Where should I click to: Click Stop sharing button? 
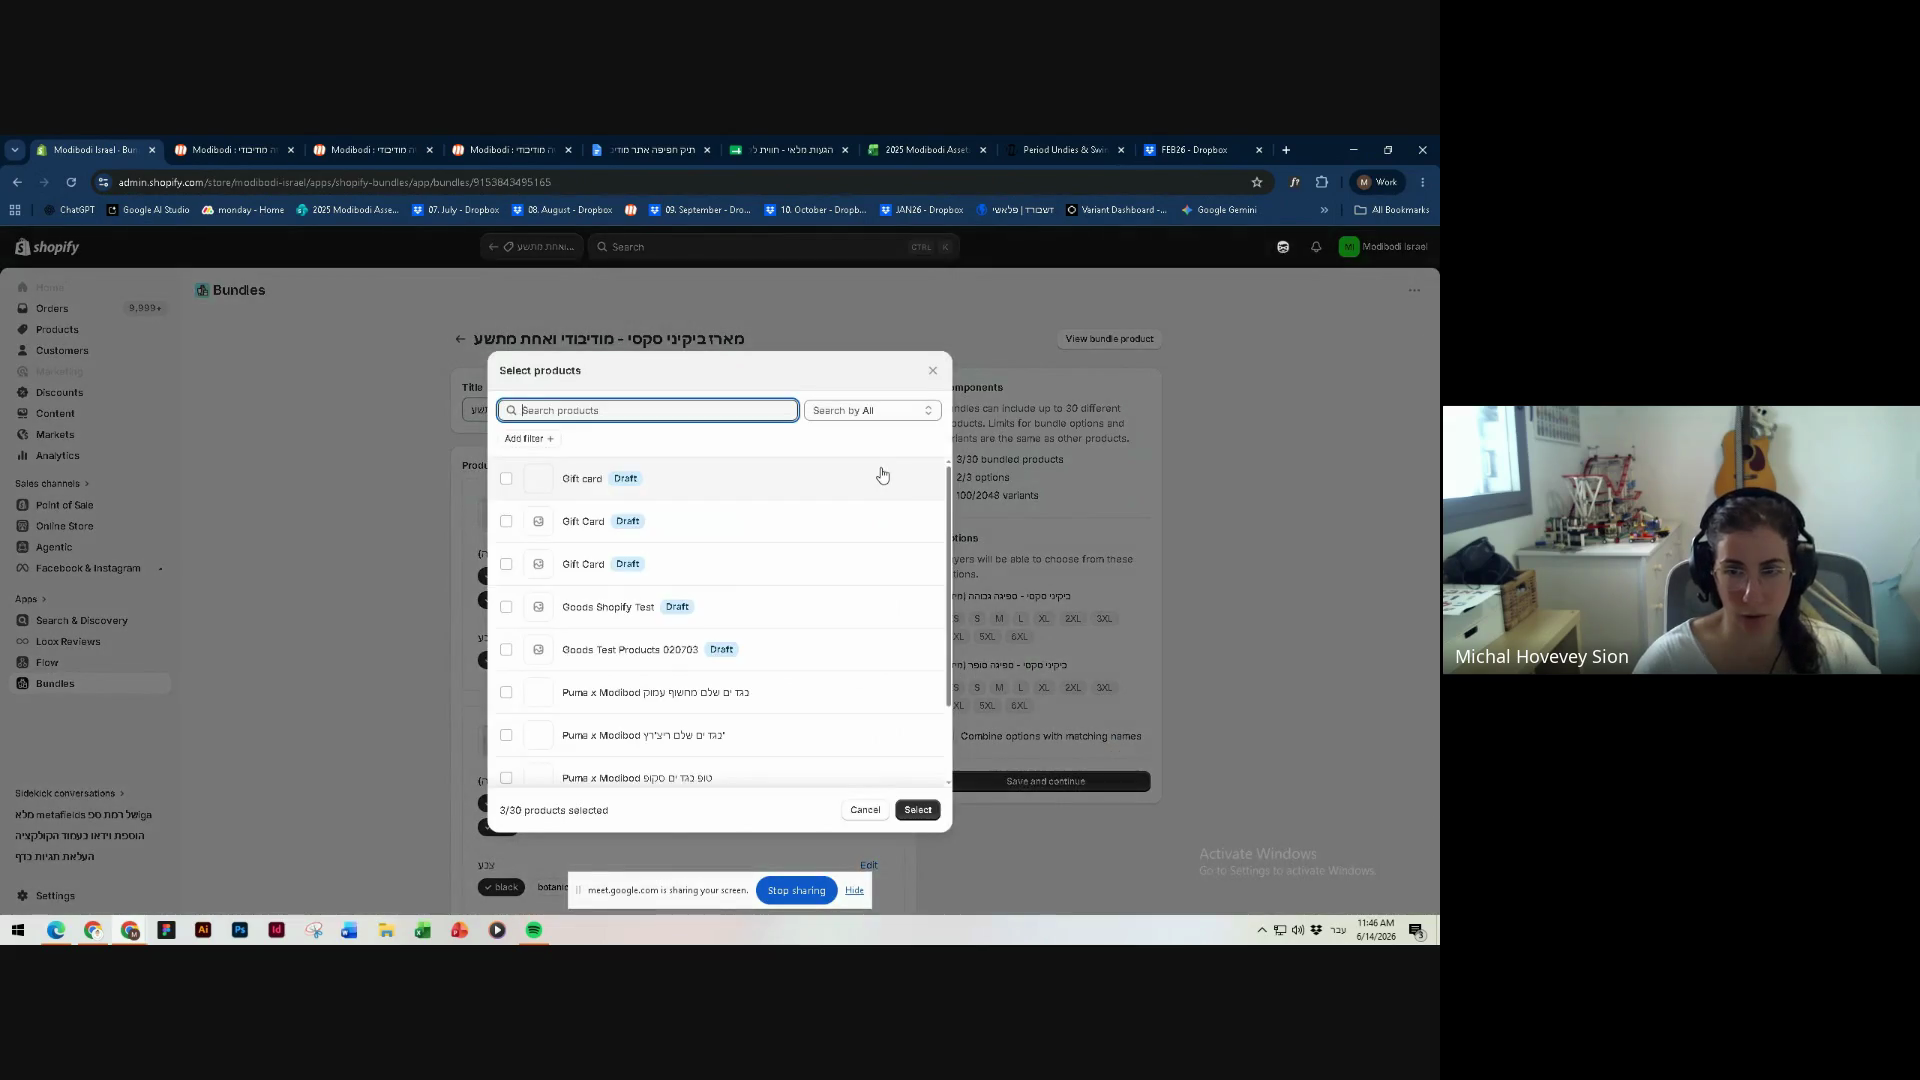click(796, 890)
